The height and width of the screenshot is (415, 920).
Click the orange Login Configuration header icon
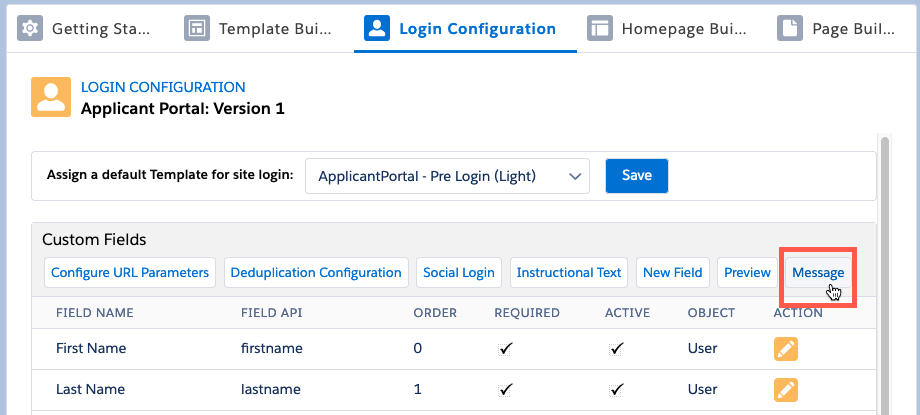coord(50,98)
